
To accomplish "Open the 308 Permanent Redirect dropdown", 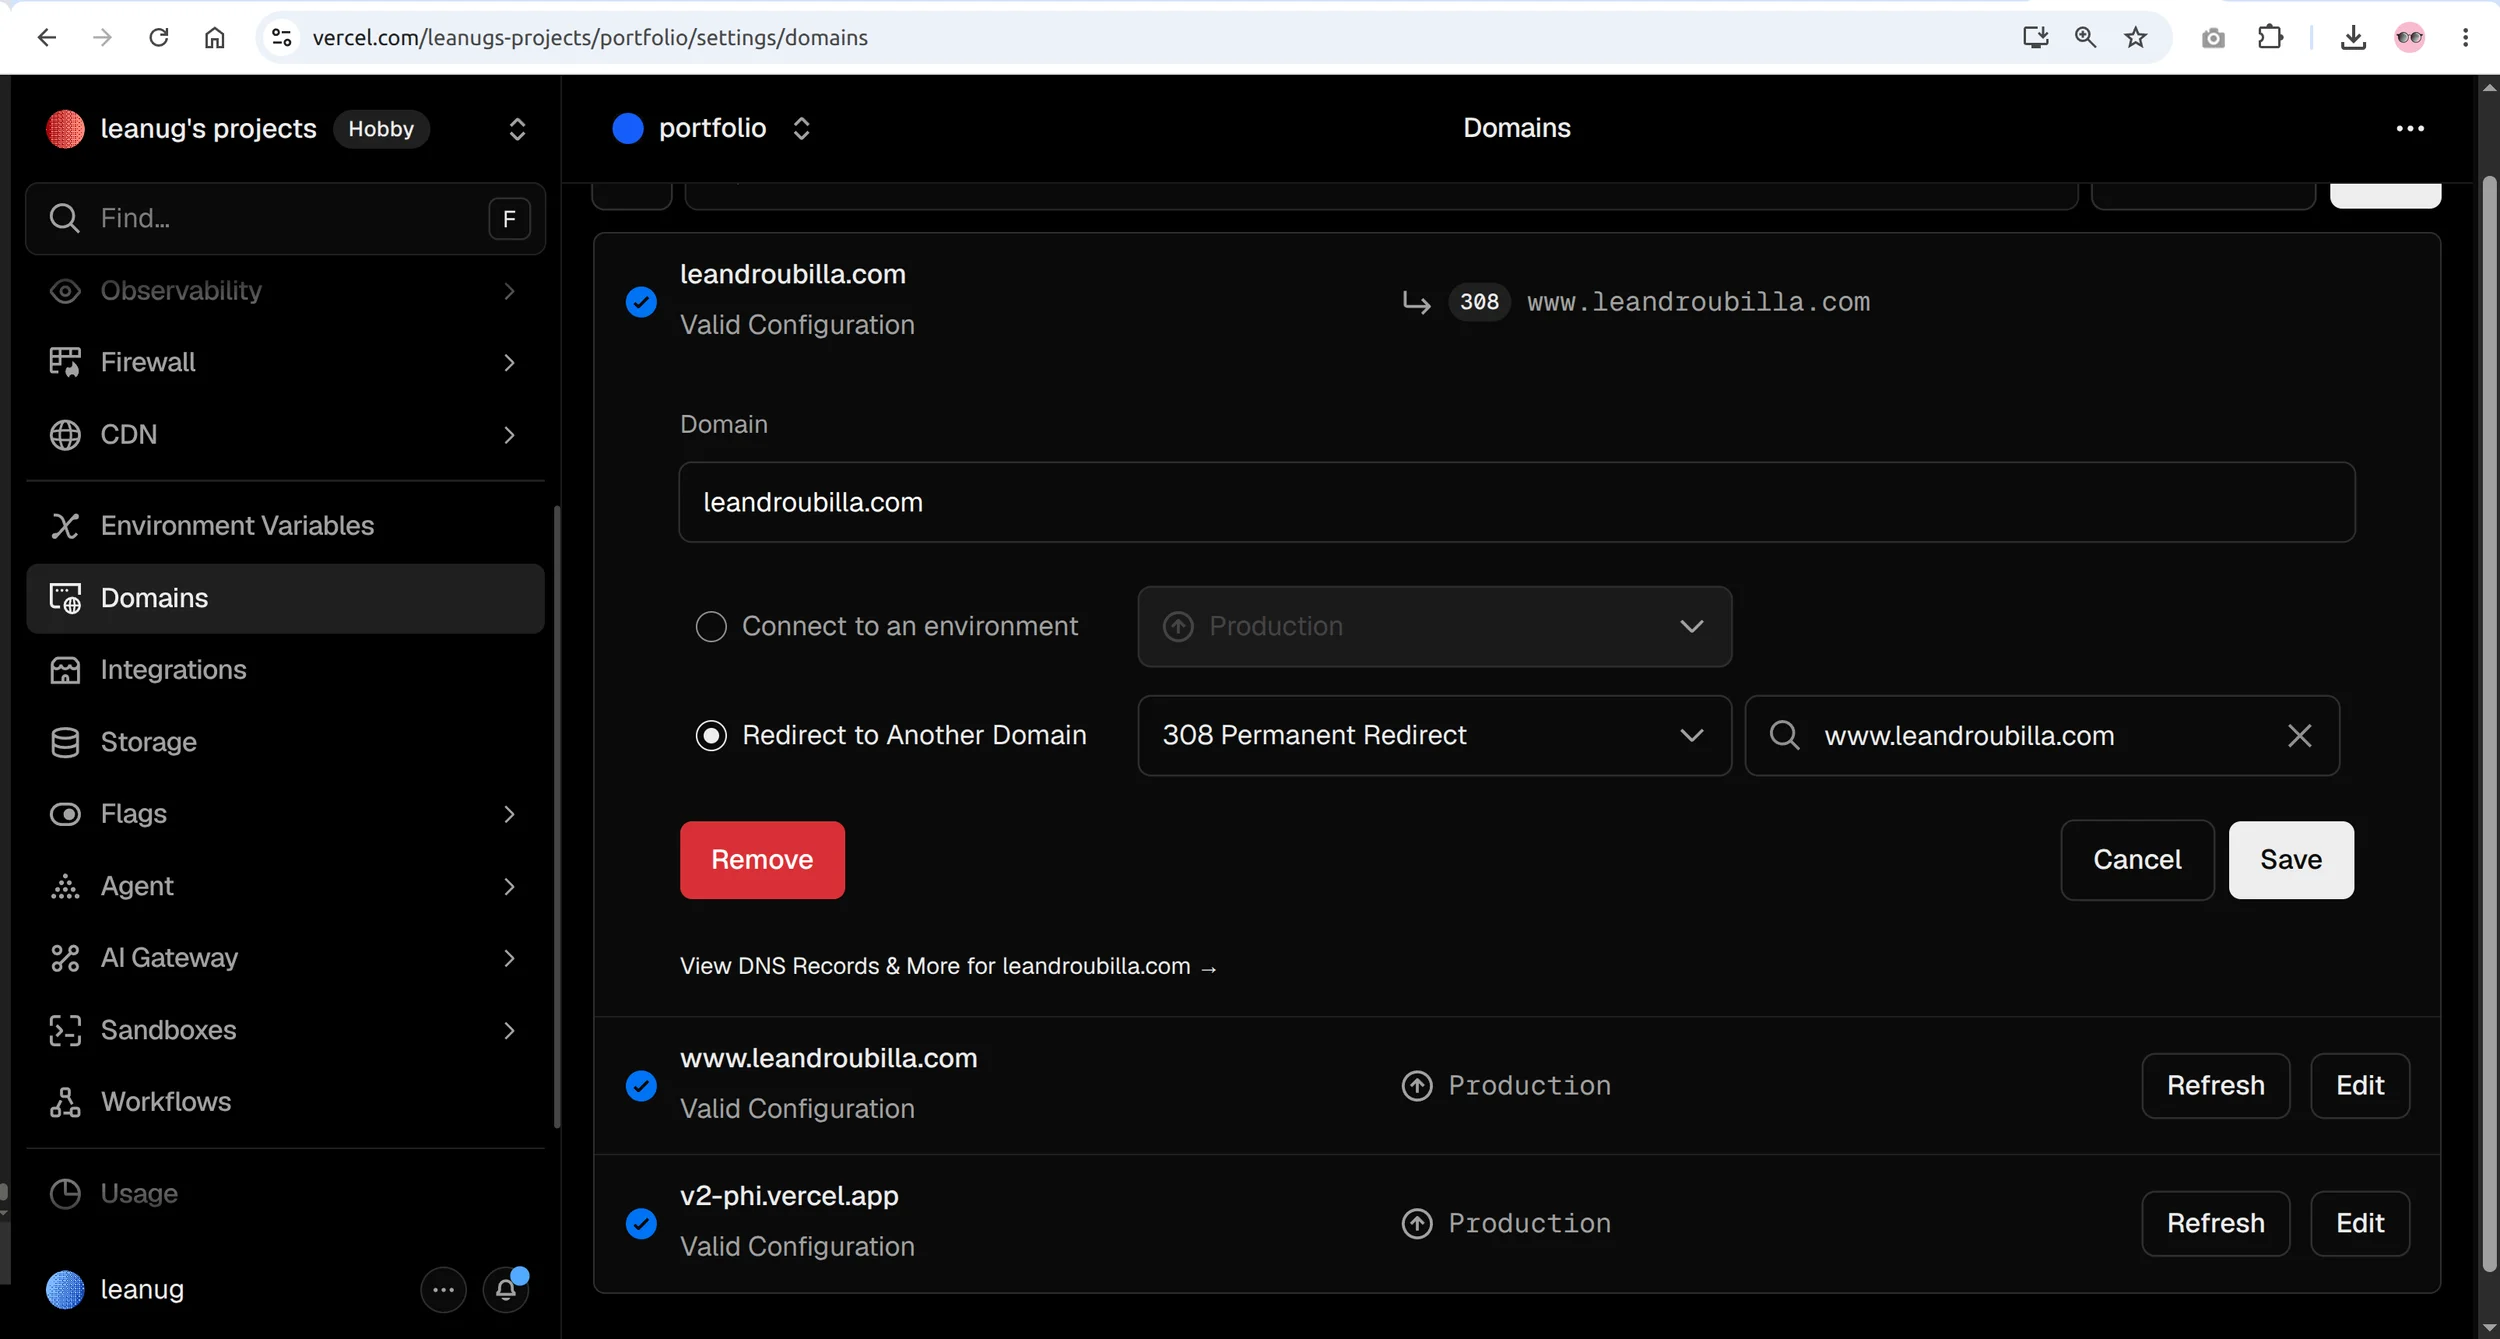I will (1434, 736).
